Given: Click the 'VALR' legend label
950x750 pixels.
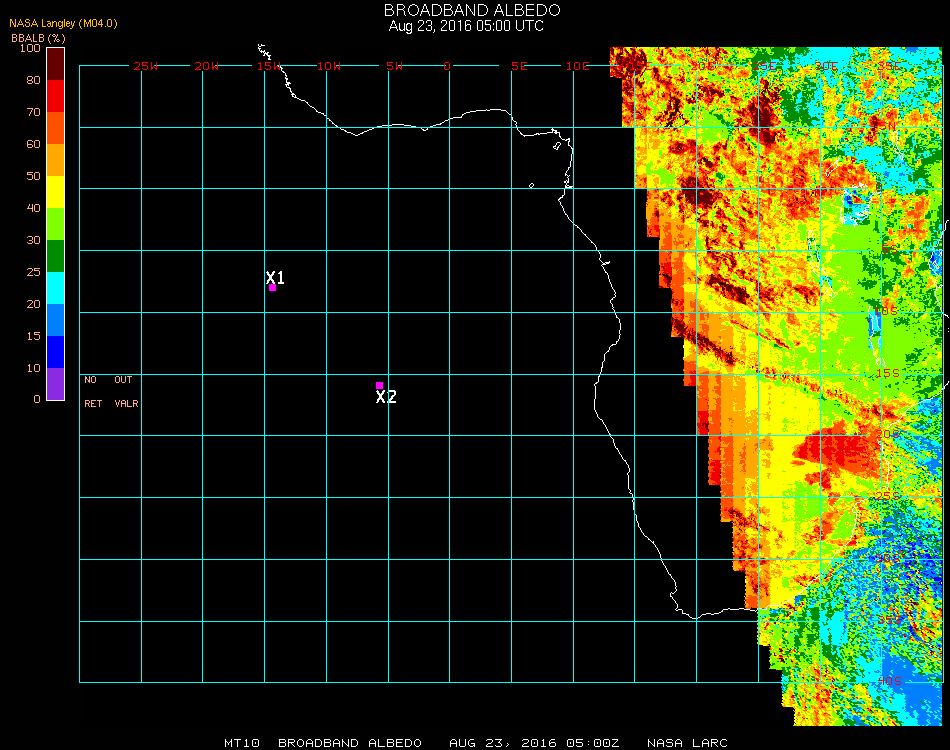Looking at the screenshot, I should click(x=126, y=403).
